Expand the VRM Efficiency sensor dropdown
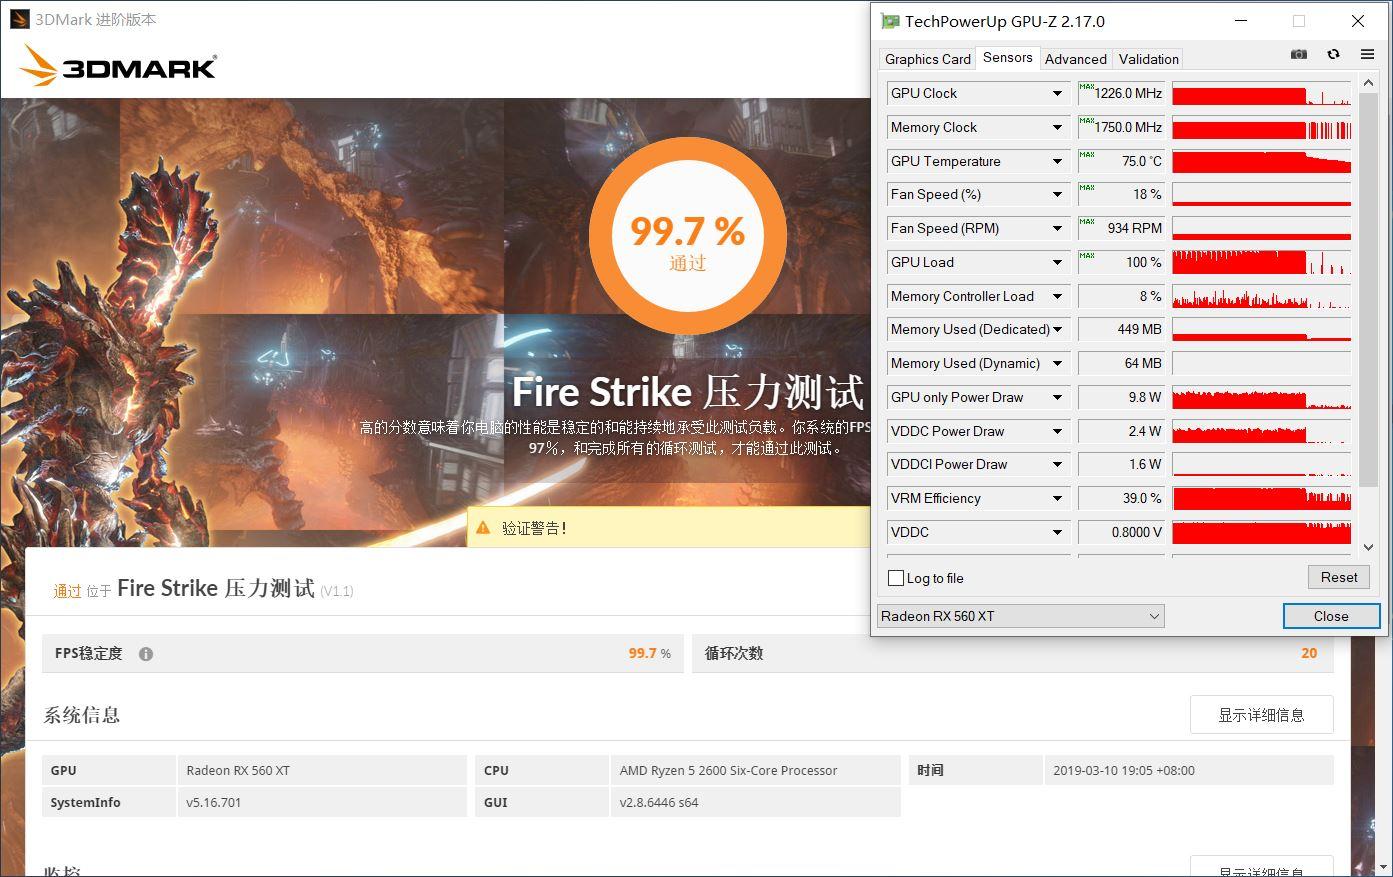 pos(1057,499)
